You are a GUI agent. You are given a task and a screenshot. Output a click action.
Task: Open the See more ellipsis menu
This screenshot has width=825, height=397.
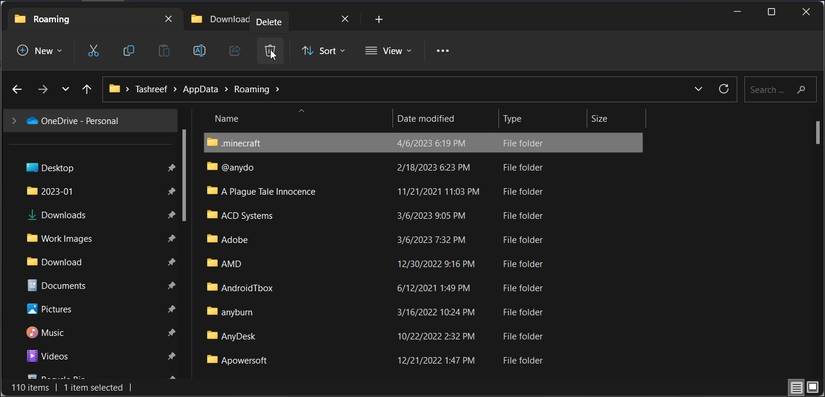point(442,51)
